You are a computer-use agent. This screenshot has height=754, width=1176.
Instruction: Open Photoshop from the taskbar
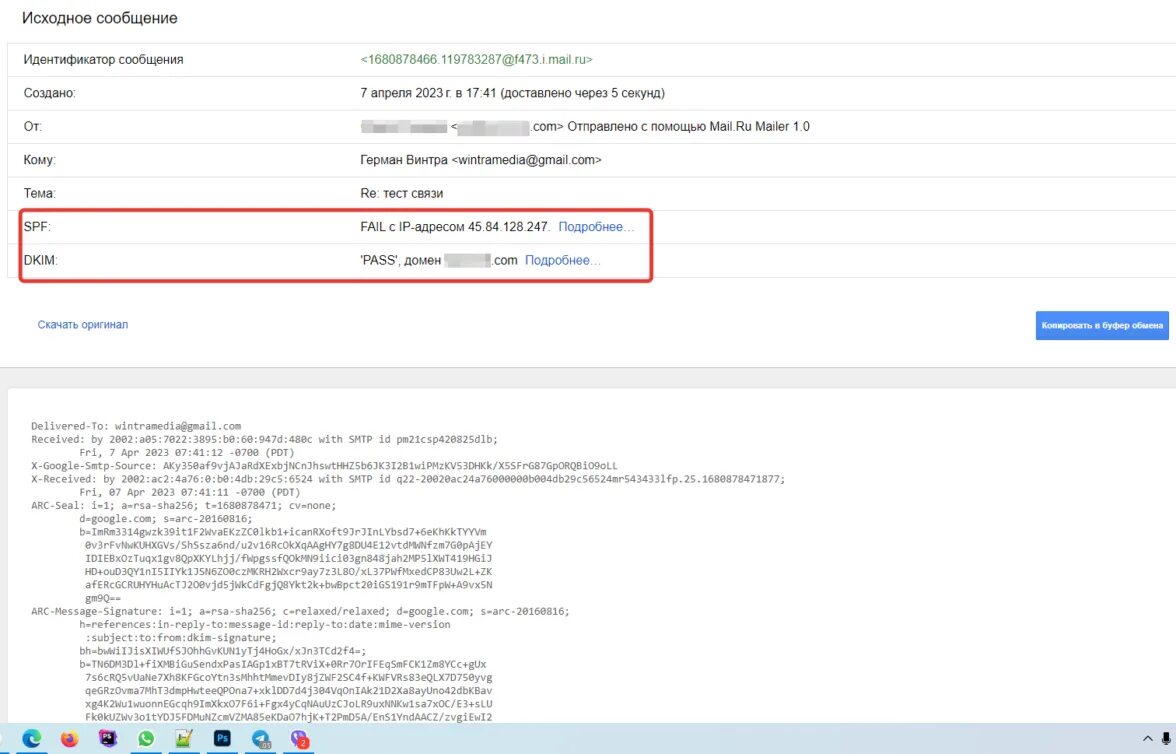[222, 739]
